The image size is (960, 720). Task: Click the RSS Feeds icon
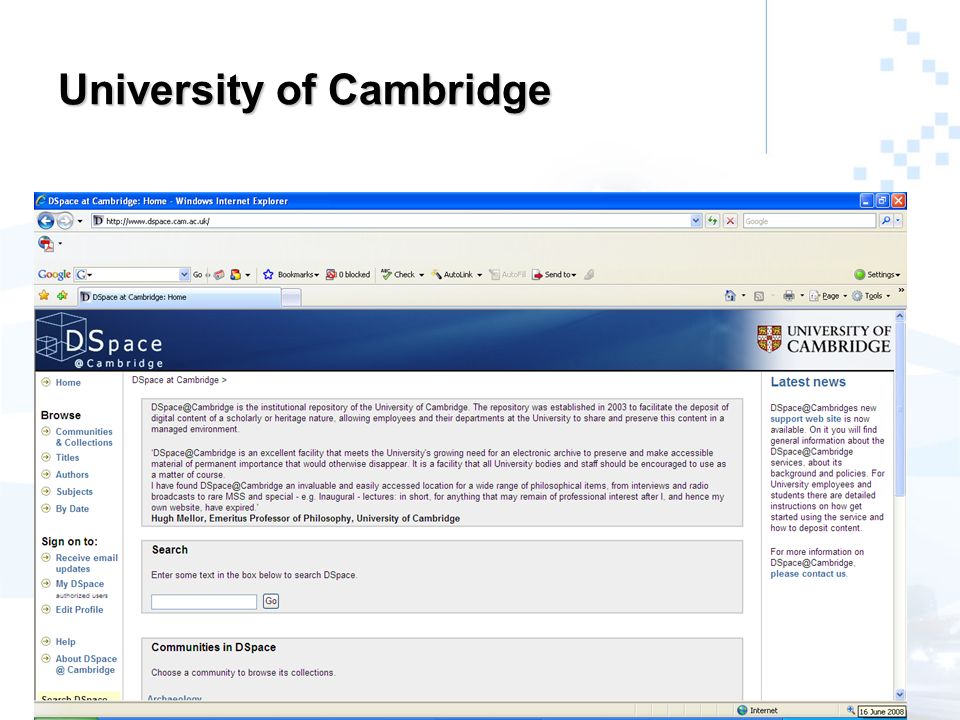point(759,296)
